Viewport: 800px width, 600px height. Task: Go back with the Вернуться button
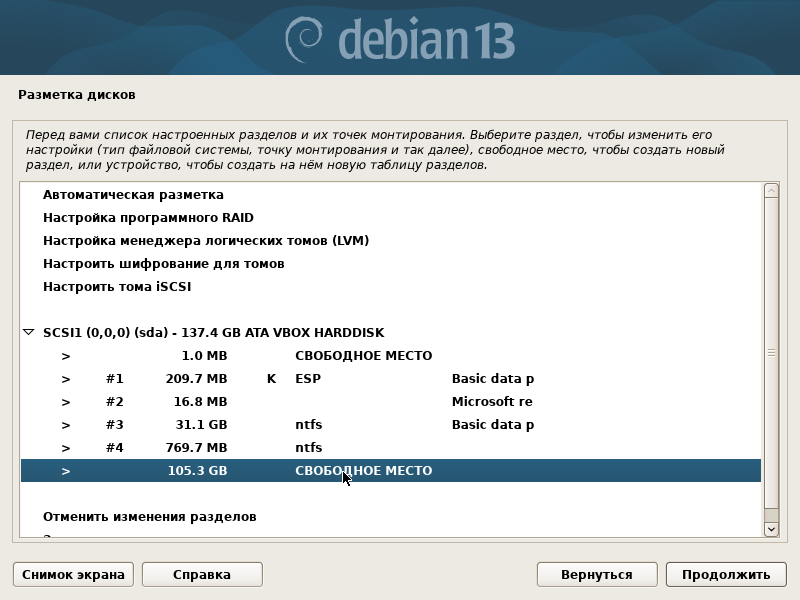[x=597, y=574]
